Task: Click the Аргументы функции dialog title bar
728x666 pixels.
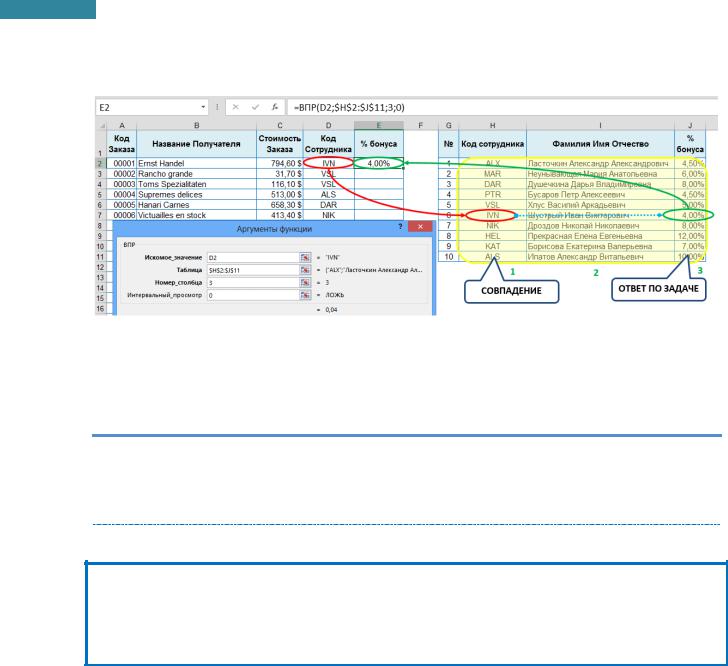Action: click(274, 229)
